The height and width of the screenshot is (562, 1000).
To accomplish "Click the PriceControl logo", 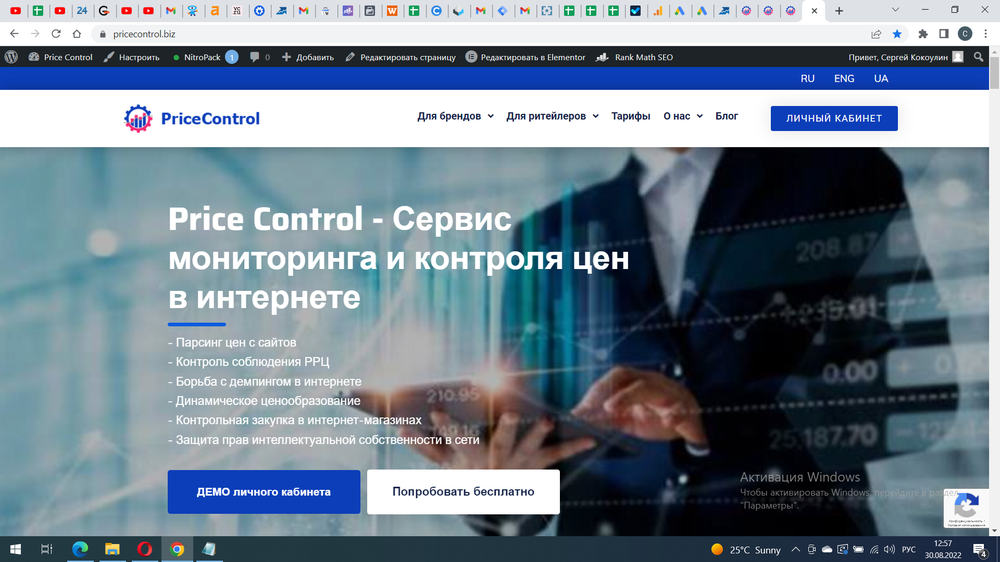I will tap(192, 119).
